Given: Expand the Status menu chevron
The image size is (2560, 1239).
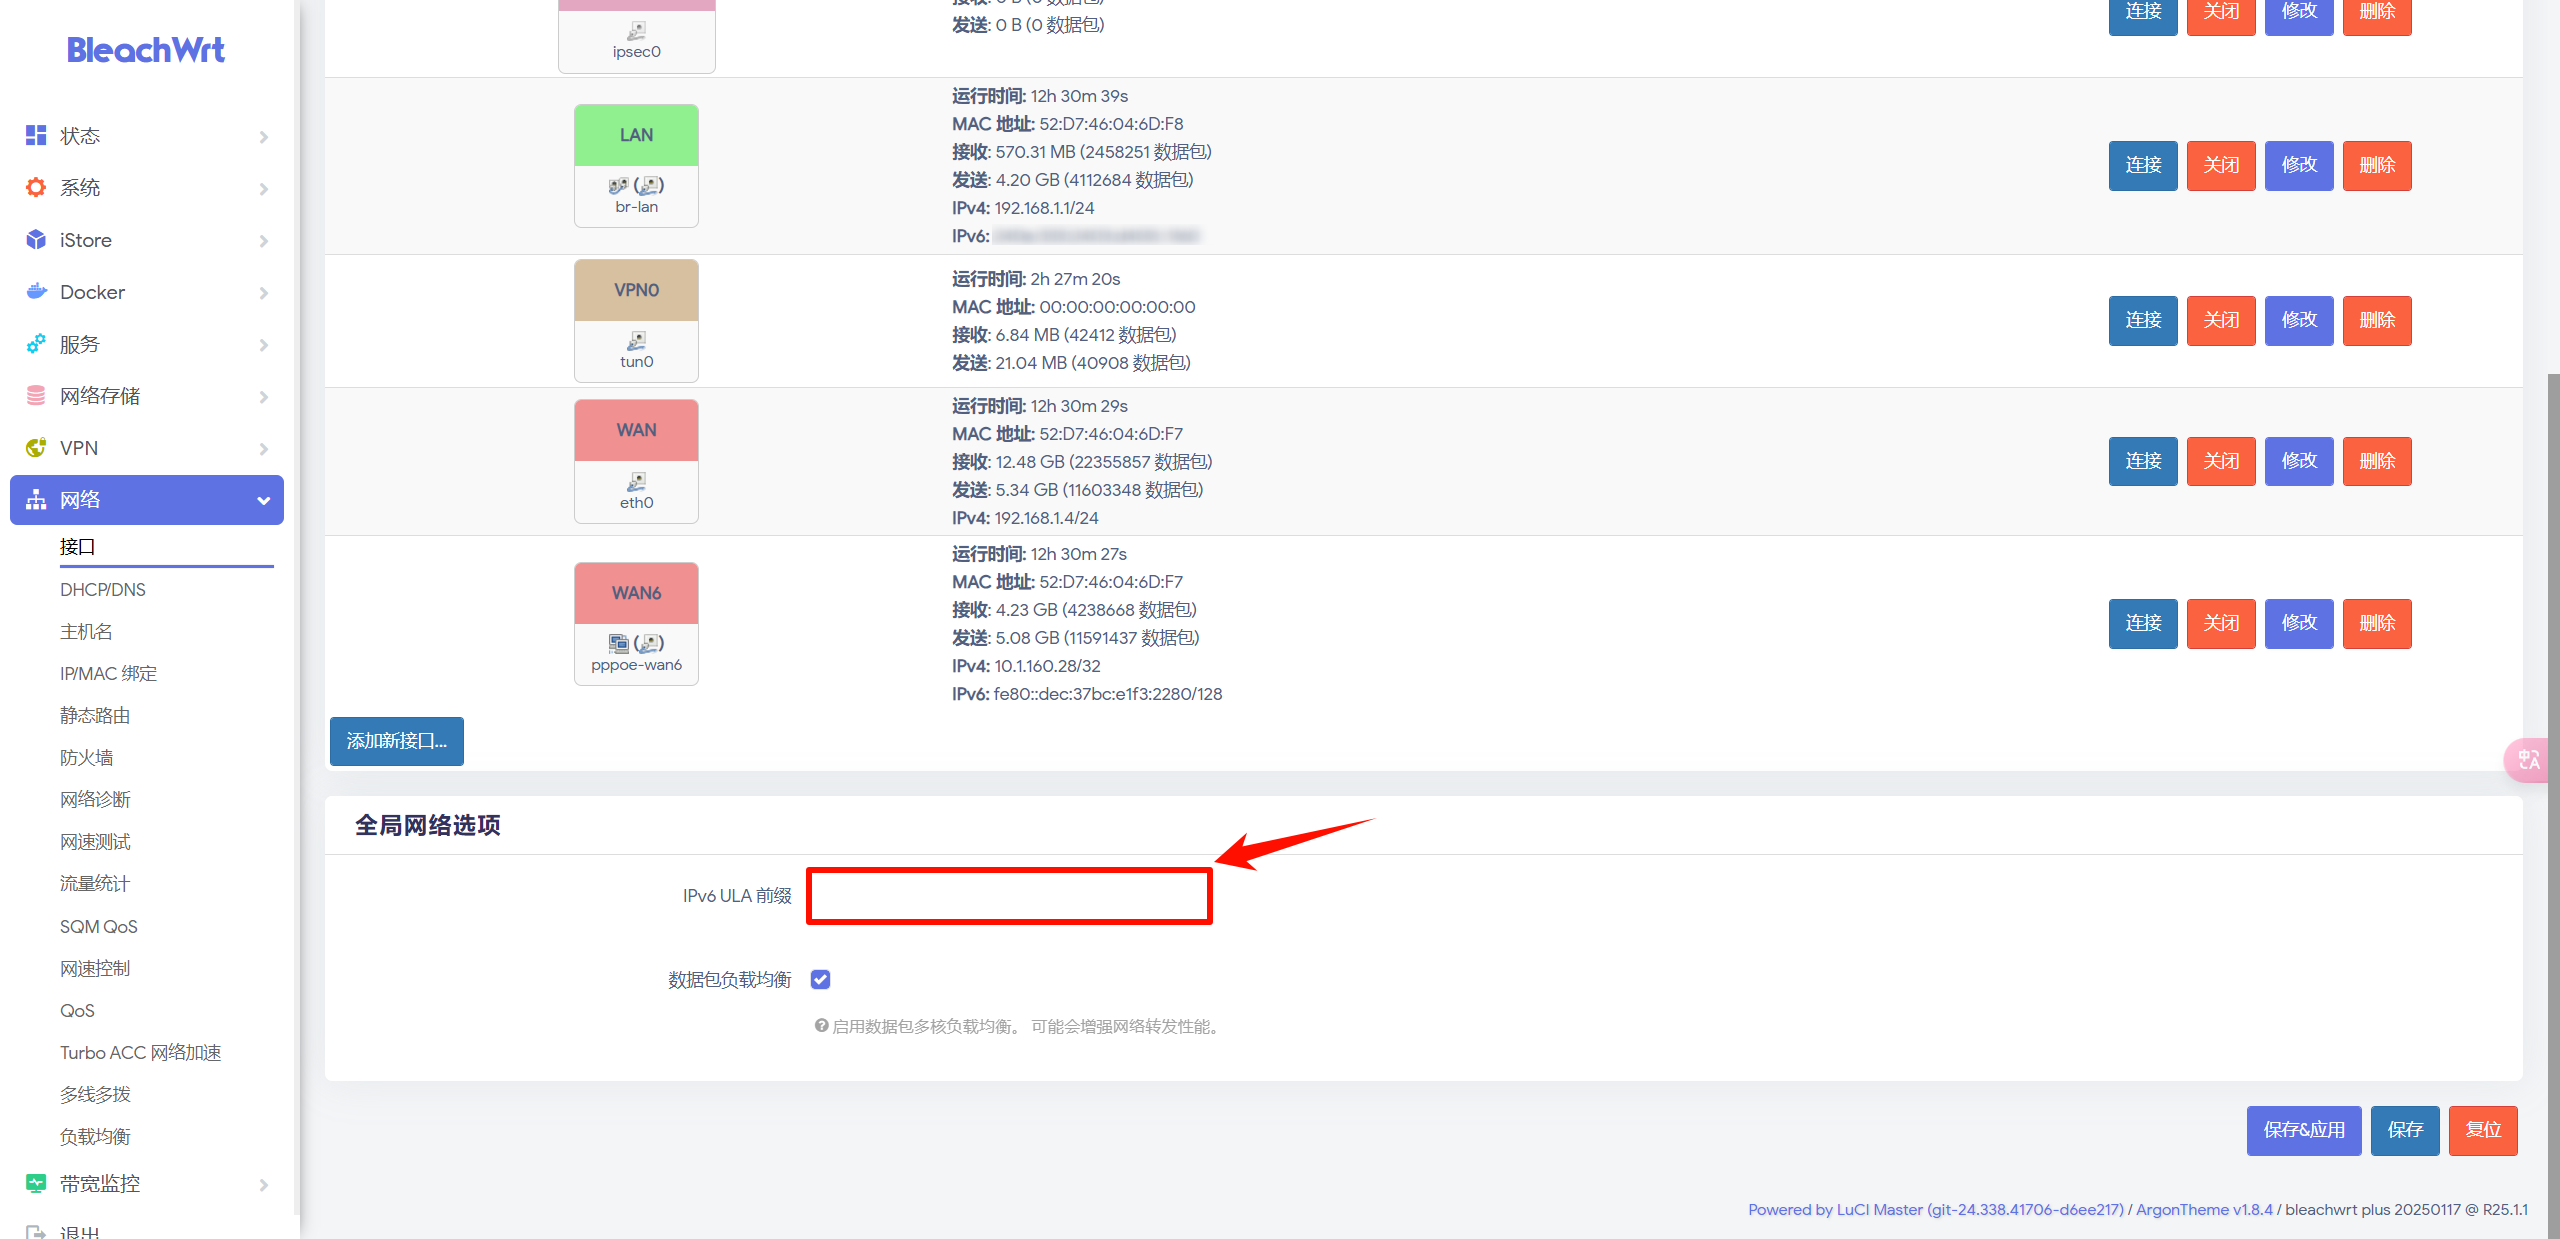Looking at the screenshot, I should click(x=264, y=136).
